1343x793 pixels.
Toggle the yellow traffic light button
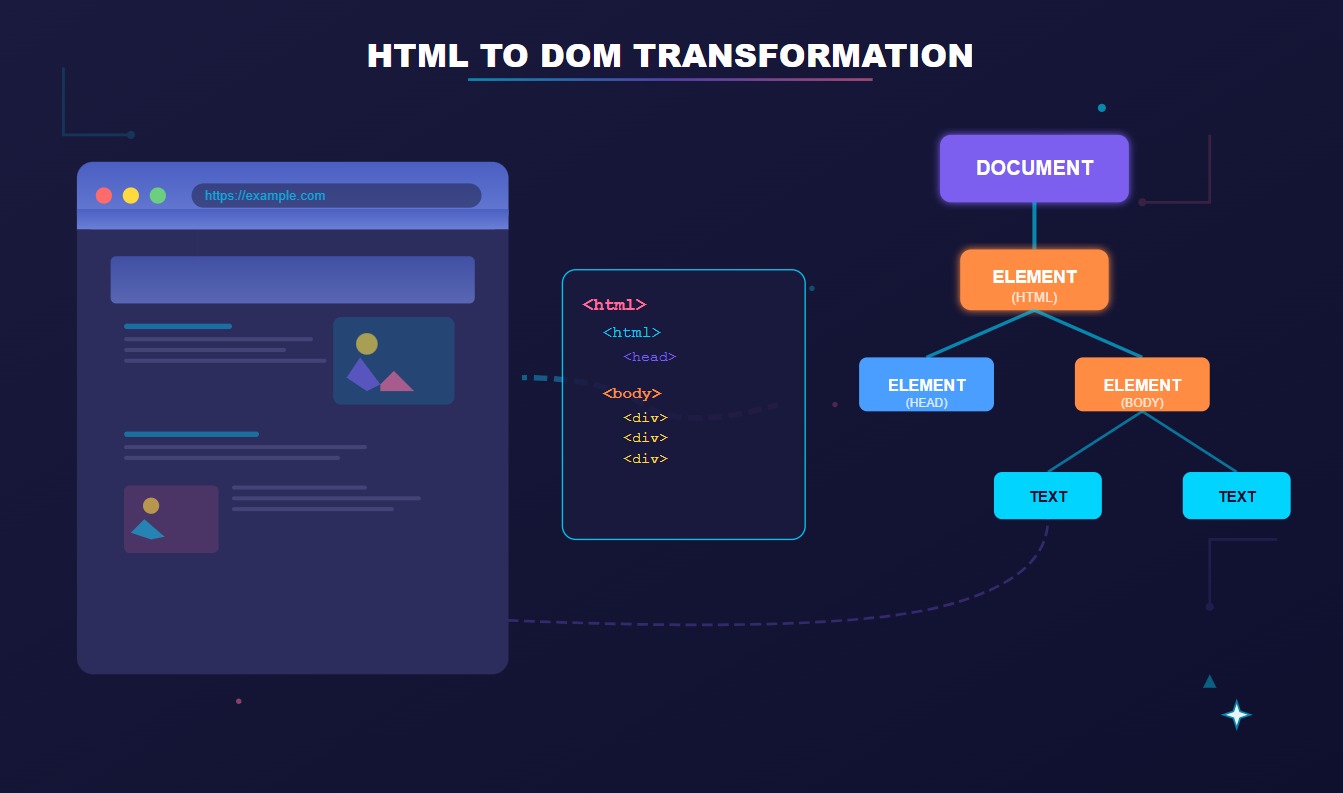click(131, 195)
